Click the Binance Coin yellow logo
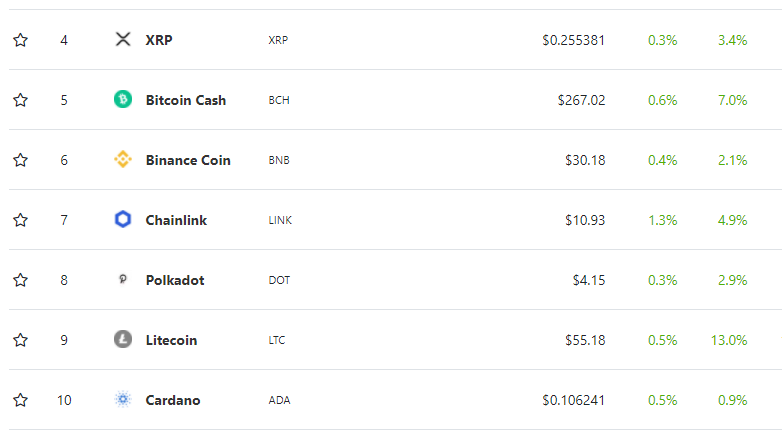The image size is (782, 438). point(123,160)
